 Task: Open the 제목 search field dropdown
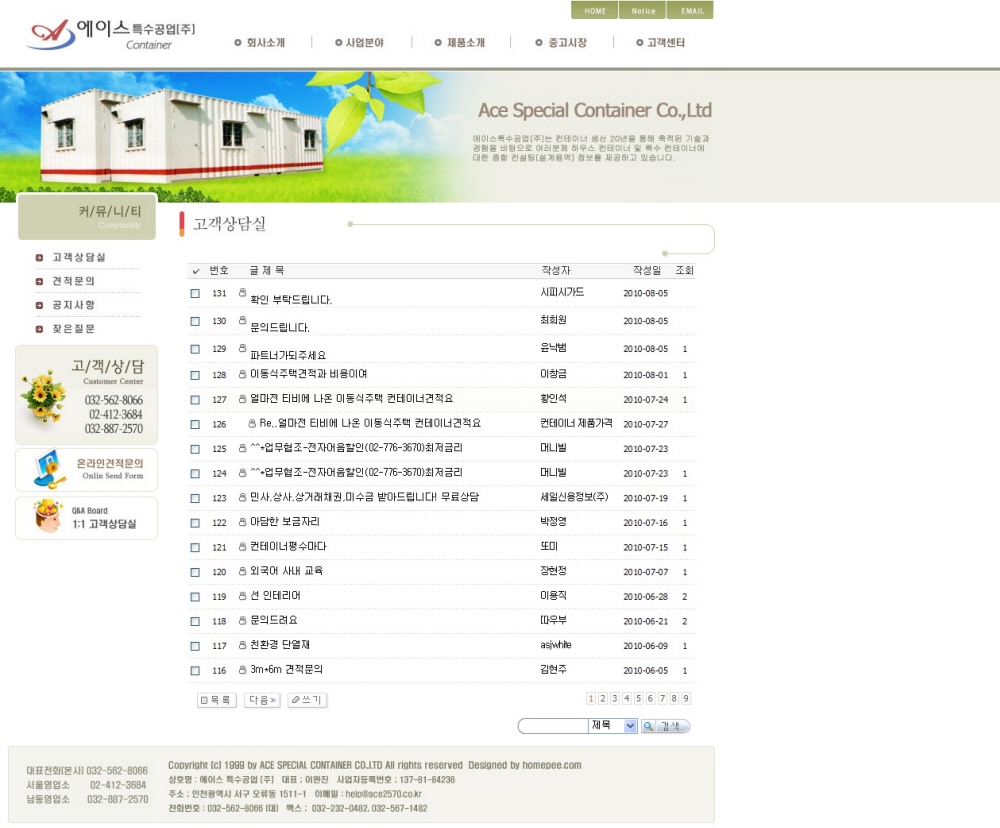point(630,726)
